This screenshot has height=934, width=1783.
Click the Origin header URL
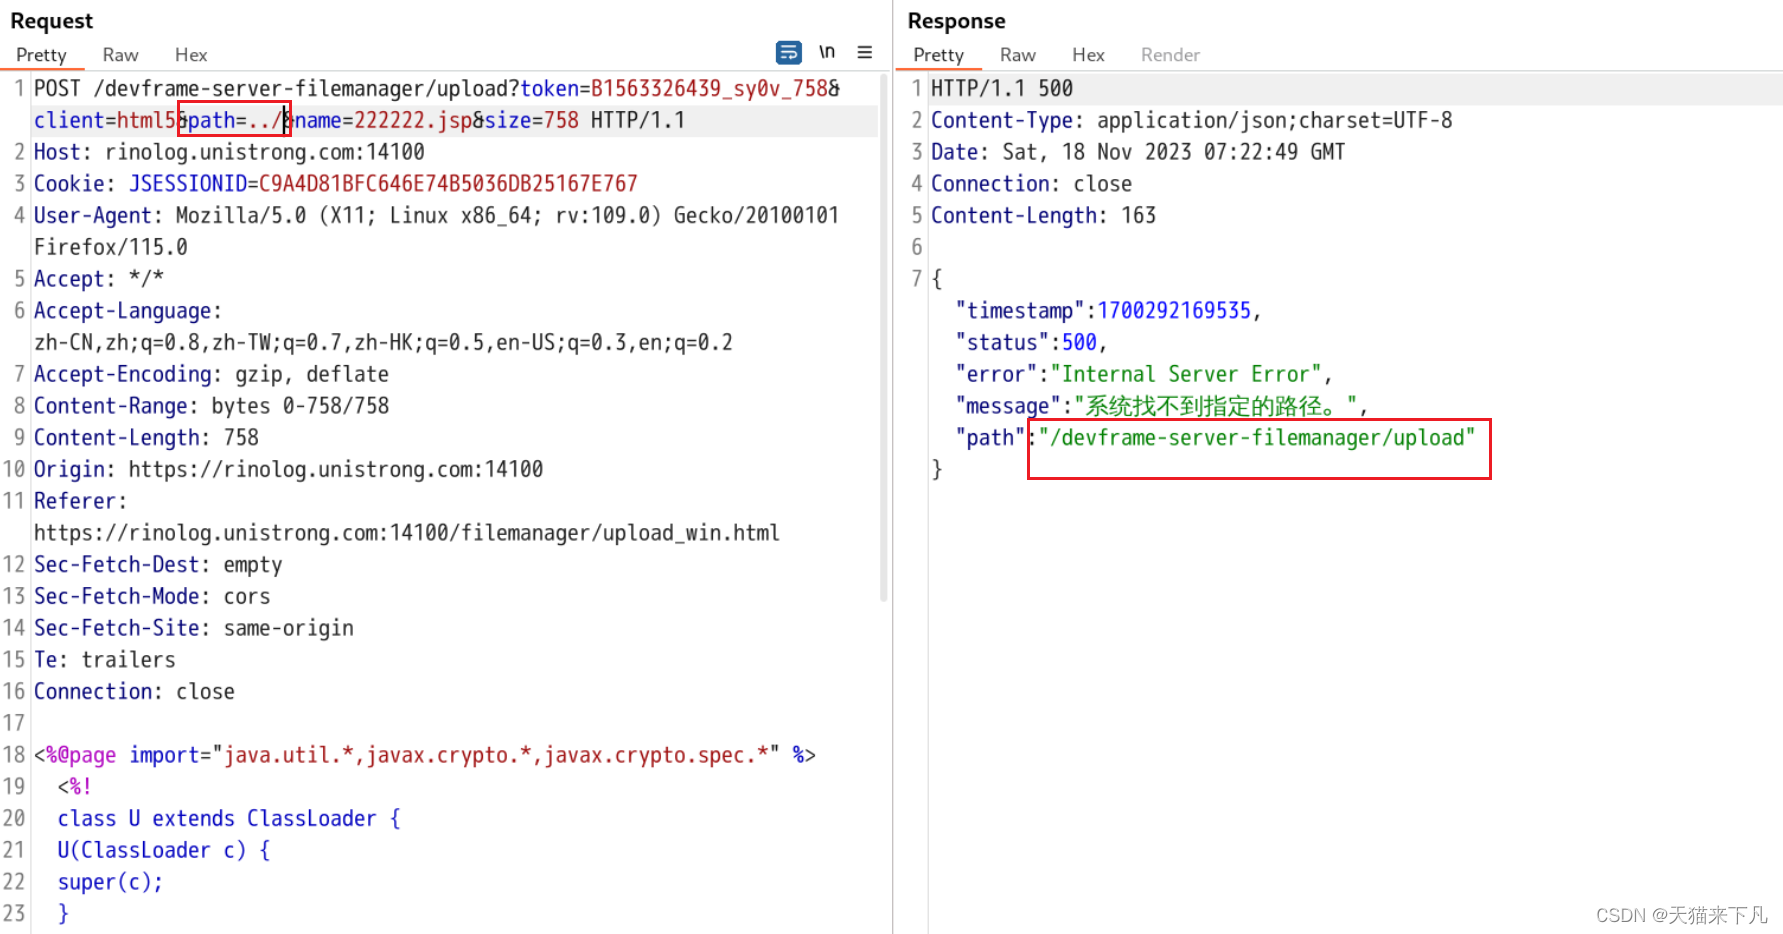[336, 469]
